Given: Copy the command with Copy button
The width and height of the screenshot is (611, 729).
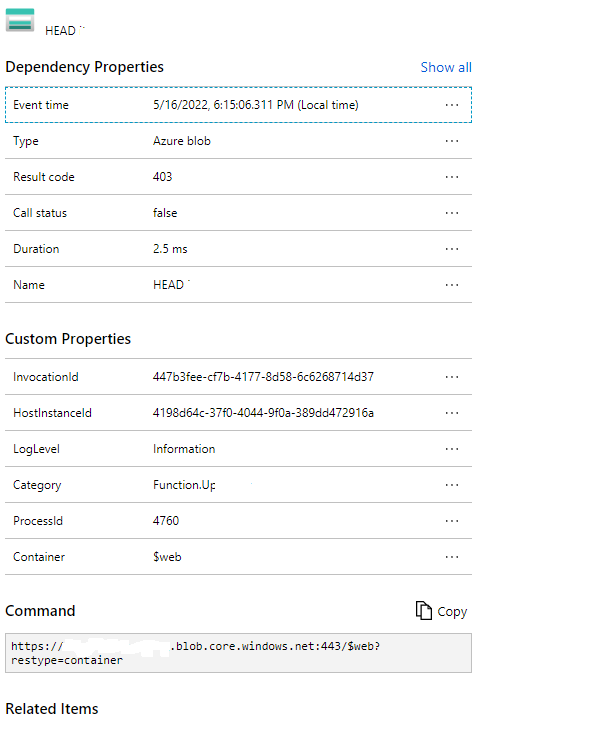Looking at the screenshot, I should click(x=441, y=611).
